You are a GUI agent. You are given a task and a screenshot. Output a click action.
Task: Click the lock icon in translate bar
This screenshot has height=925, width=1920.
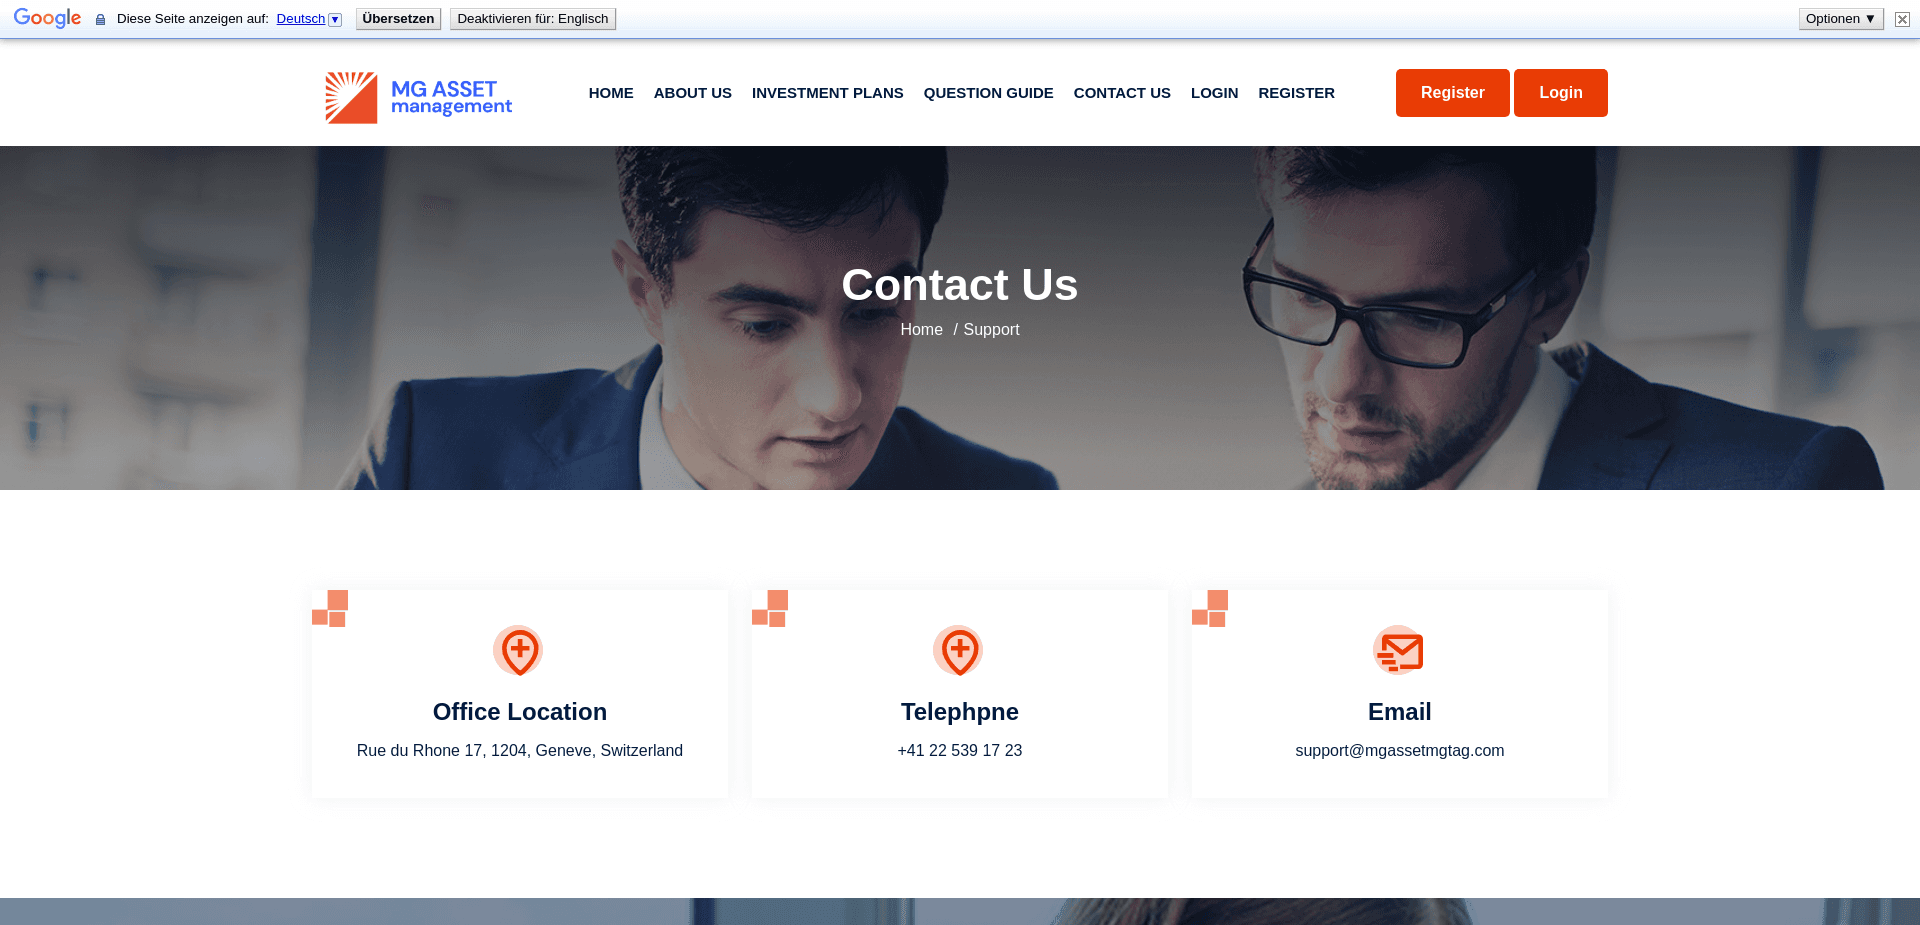tap(100, 19)
